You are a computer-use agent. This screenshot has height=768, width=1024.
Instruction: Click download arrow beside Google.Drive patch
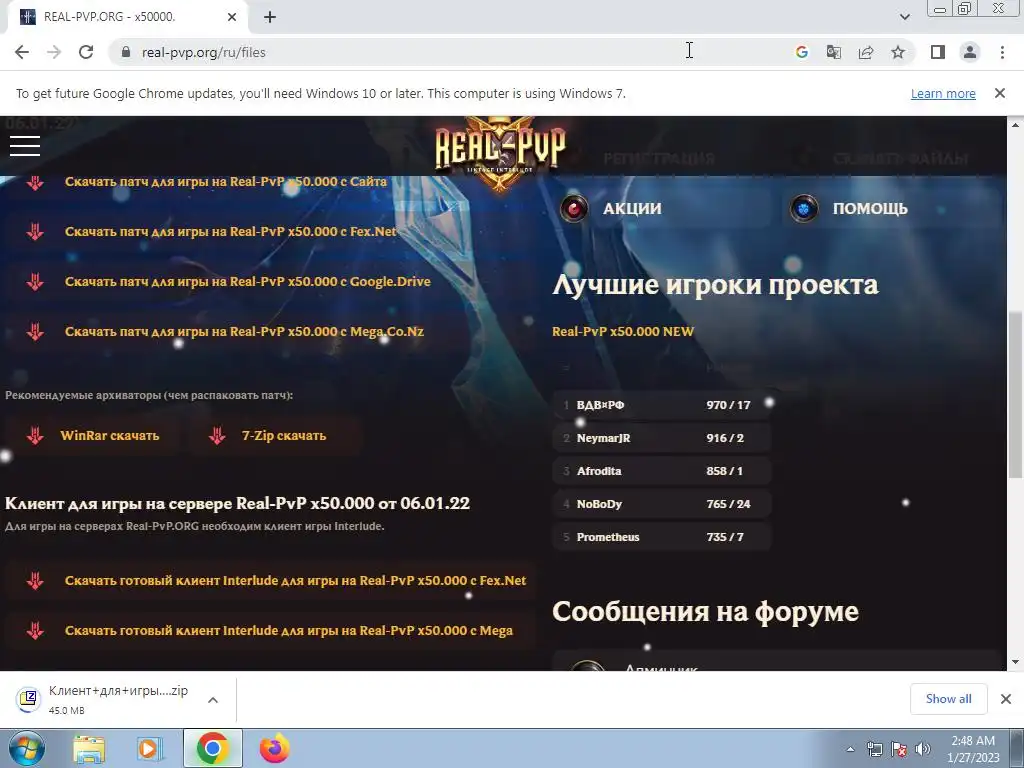click(x=35, y=281)
